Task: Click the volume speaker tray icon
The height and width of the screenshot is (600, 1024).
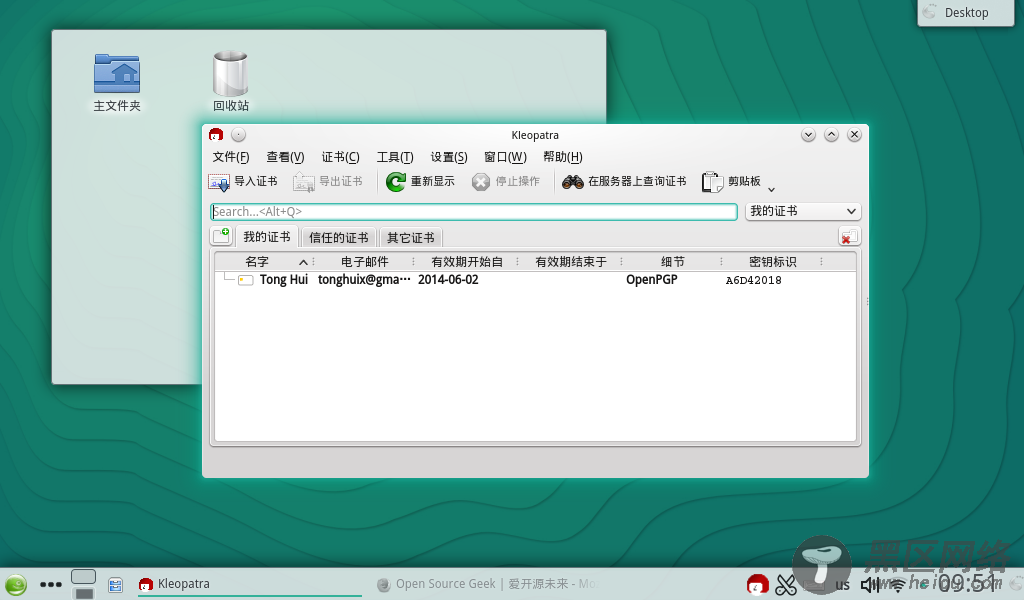Action: click(870, 585)
